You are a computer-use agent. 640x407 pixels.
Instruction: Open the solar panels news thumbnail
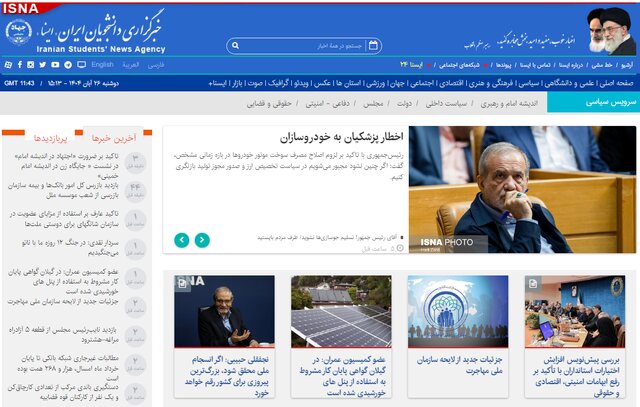(x=341, y=311)
